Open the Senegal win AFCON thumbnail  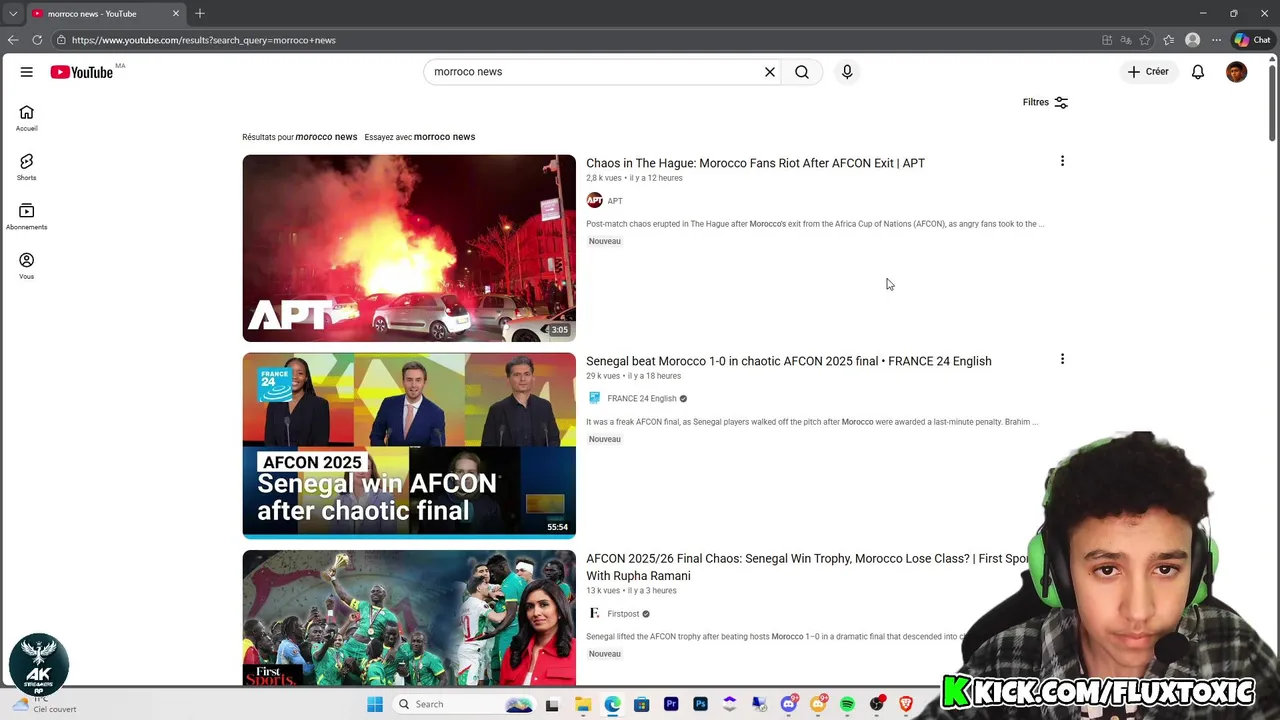(x=409, y=446)
